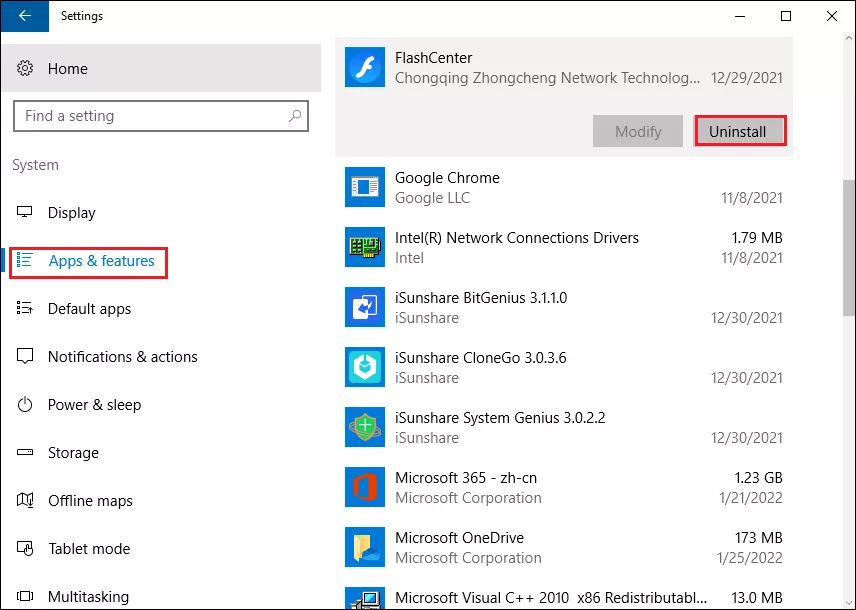Click the Offline maps icon
The height and width of the screenshot is (610, 856).
[x=25, y=500]
